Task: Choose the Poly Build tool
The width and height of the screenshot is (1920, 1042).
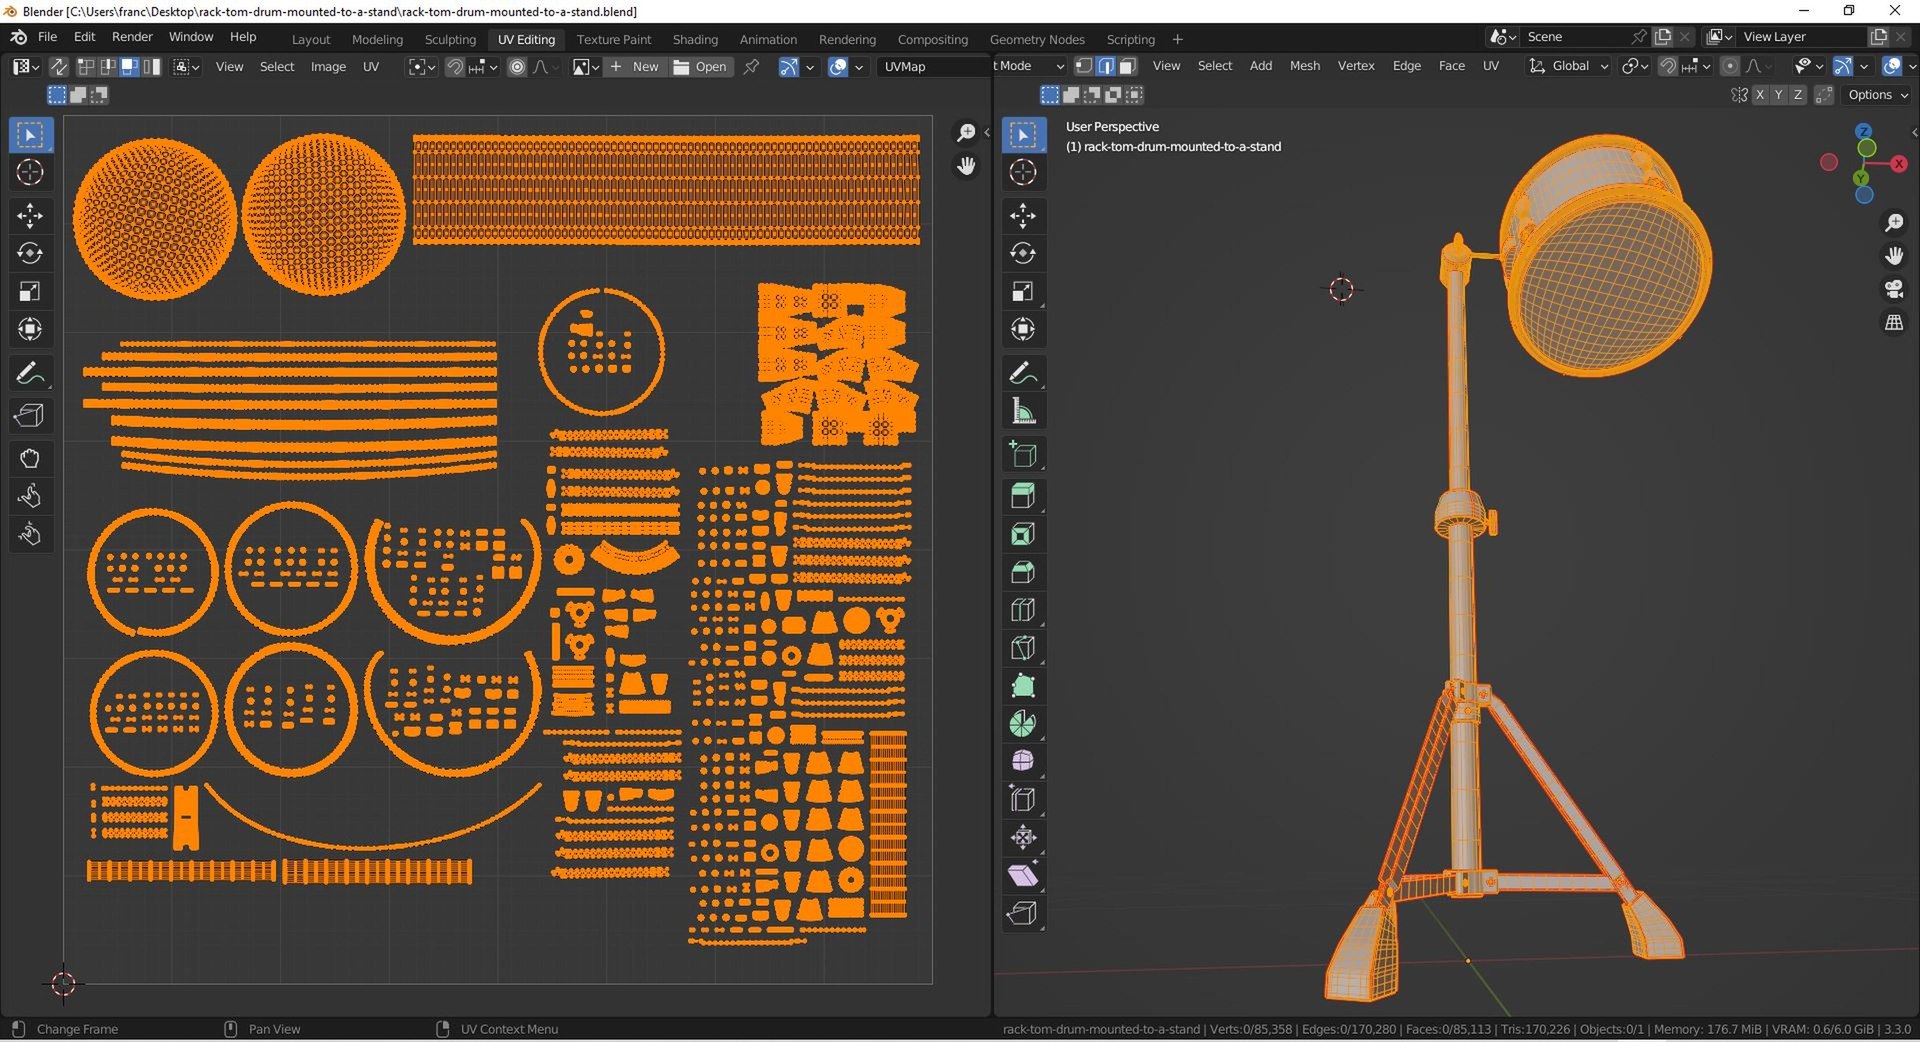Action: point(1023,686)
